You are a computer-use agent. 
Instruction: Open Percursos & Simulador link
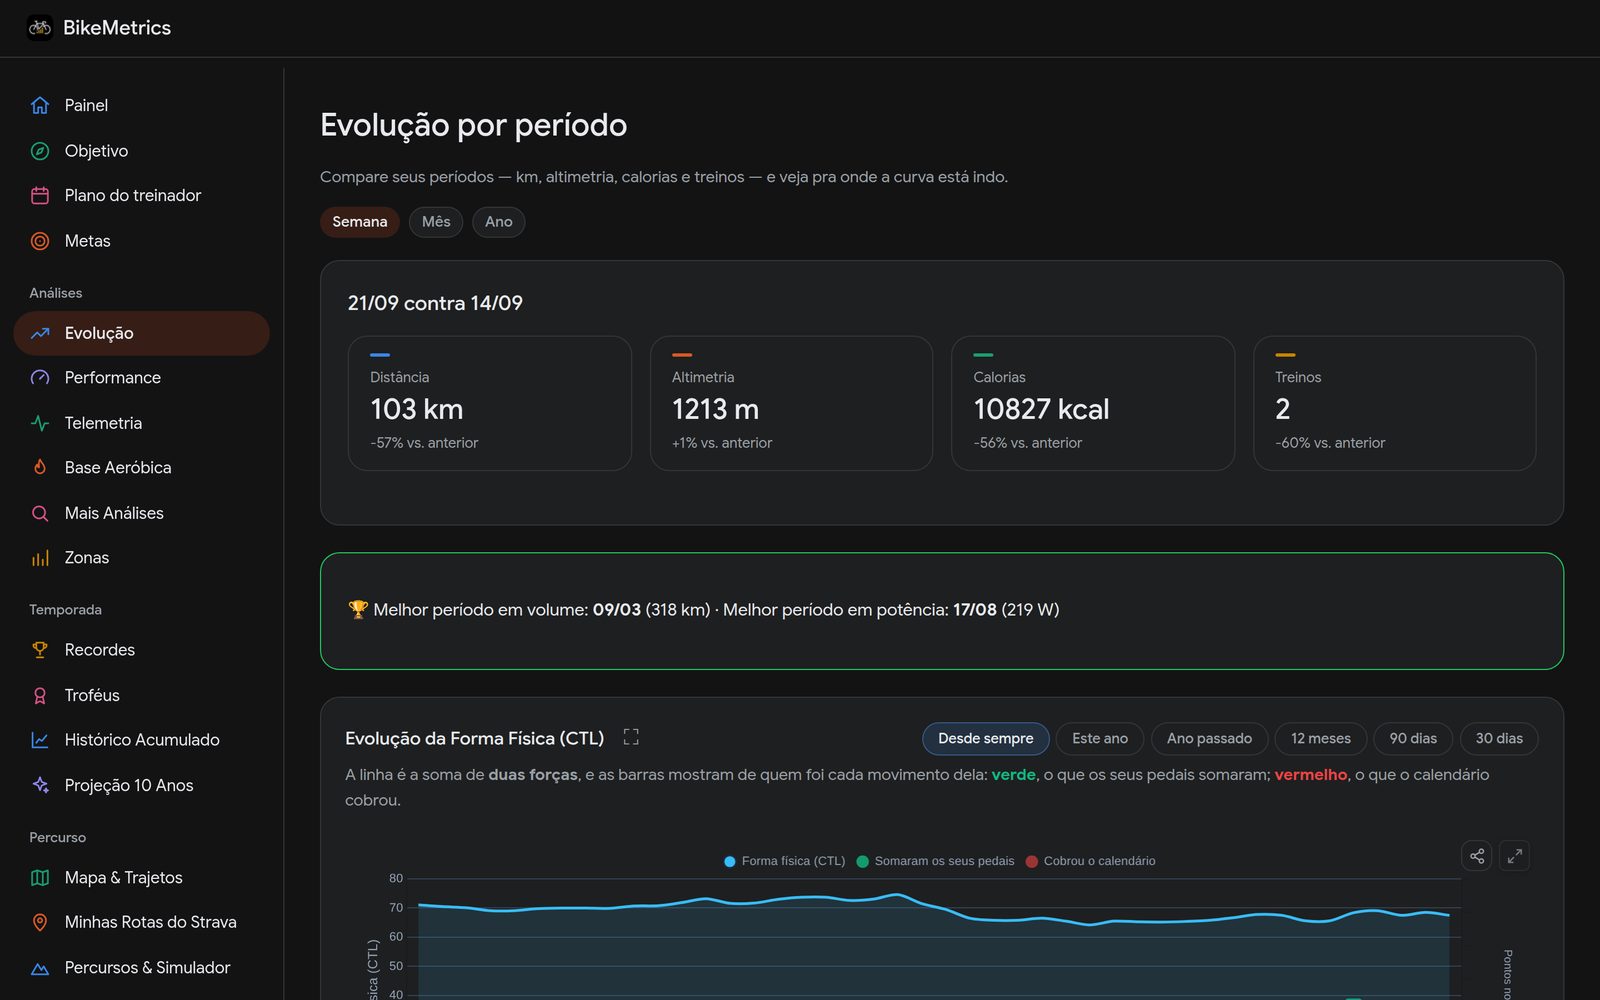141,968
